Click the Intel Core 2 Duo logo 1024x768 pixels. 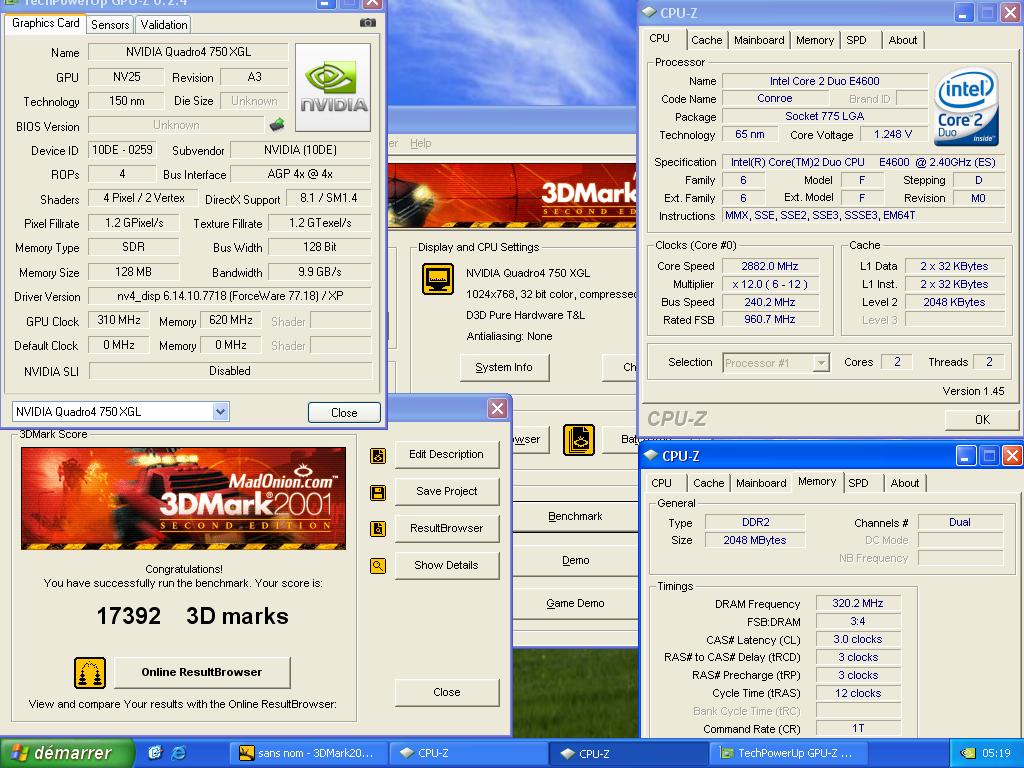(x=966, y=106)
